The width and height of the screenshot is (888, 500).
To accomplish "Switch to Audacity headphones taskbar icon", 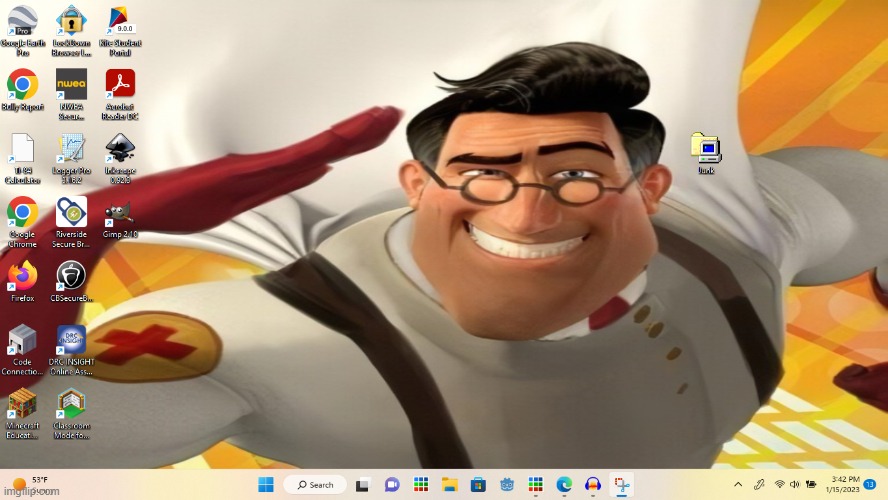I will coord(593,485).
